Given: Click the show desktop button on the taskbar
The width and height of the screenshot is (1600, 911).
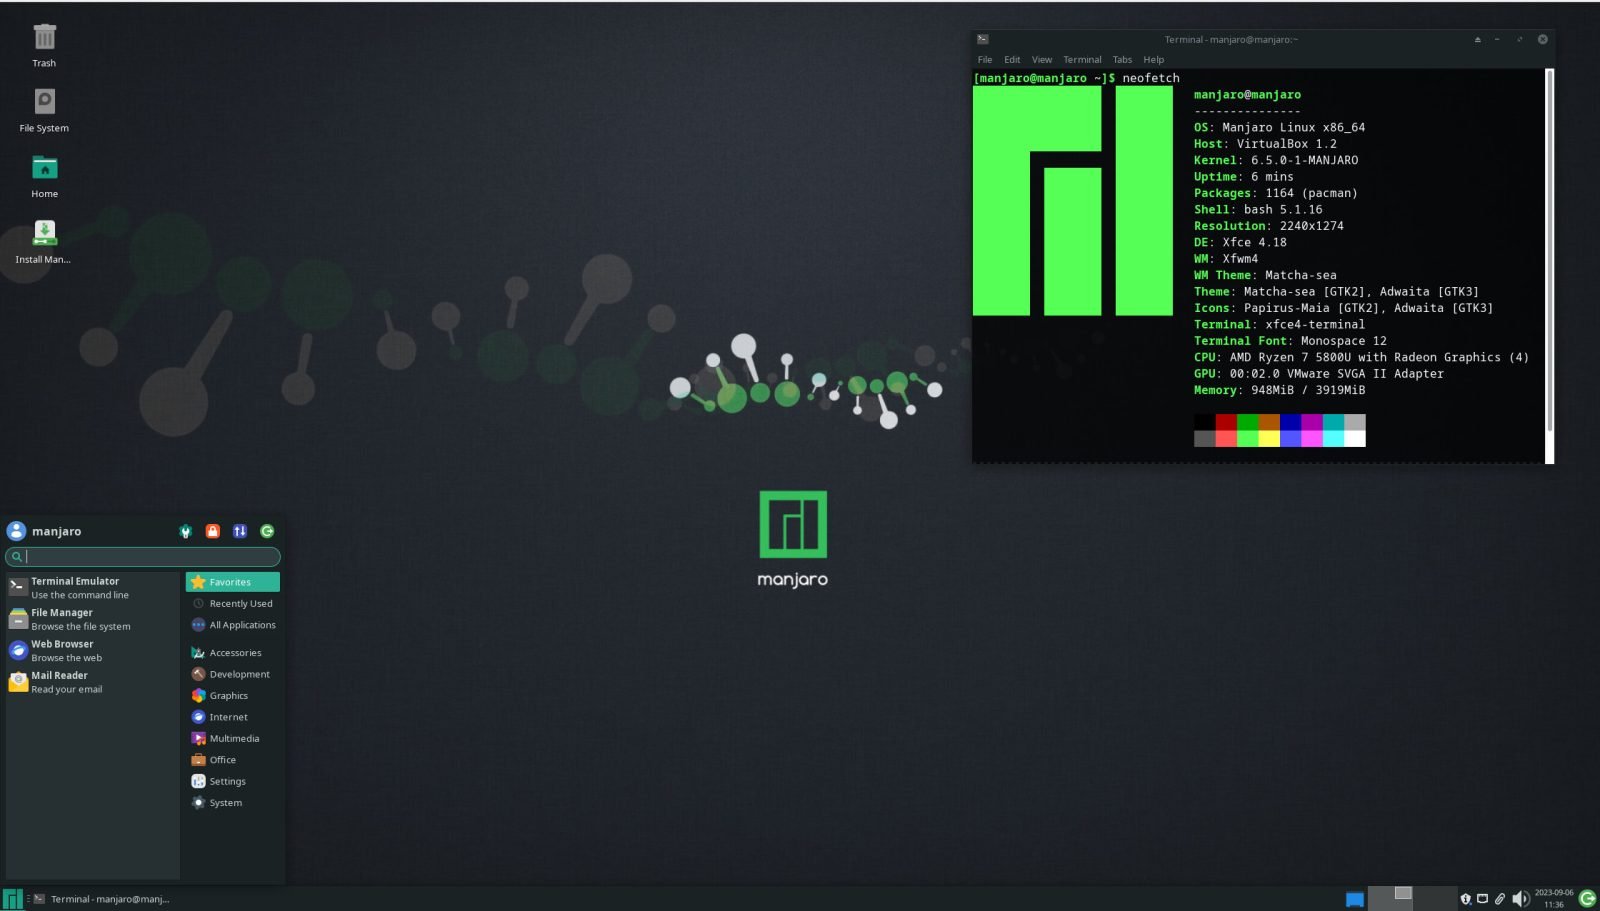Looking at the screenshot, I should point(1356,898).
